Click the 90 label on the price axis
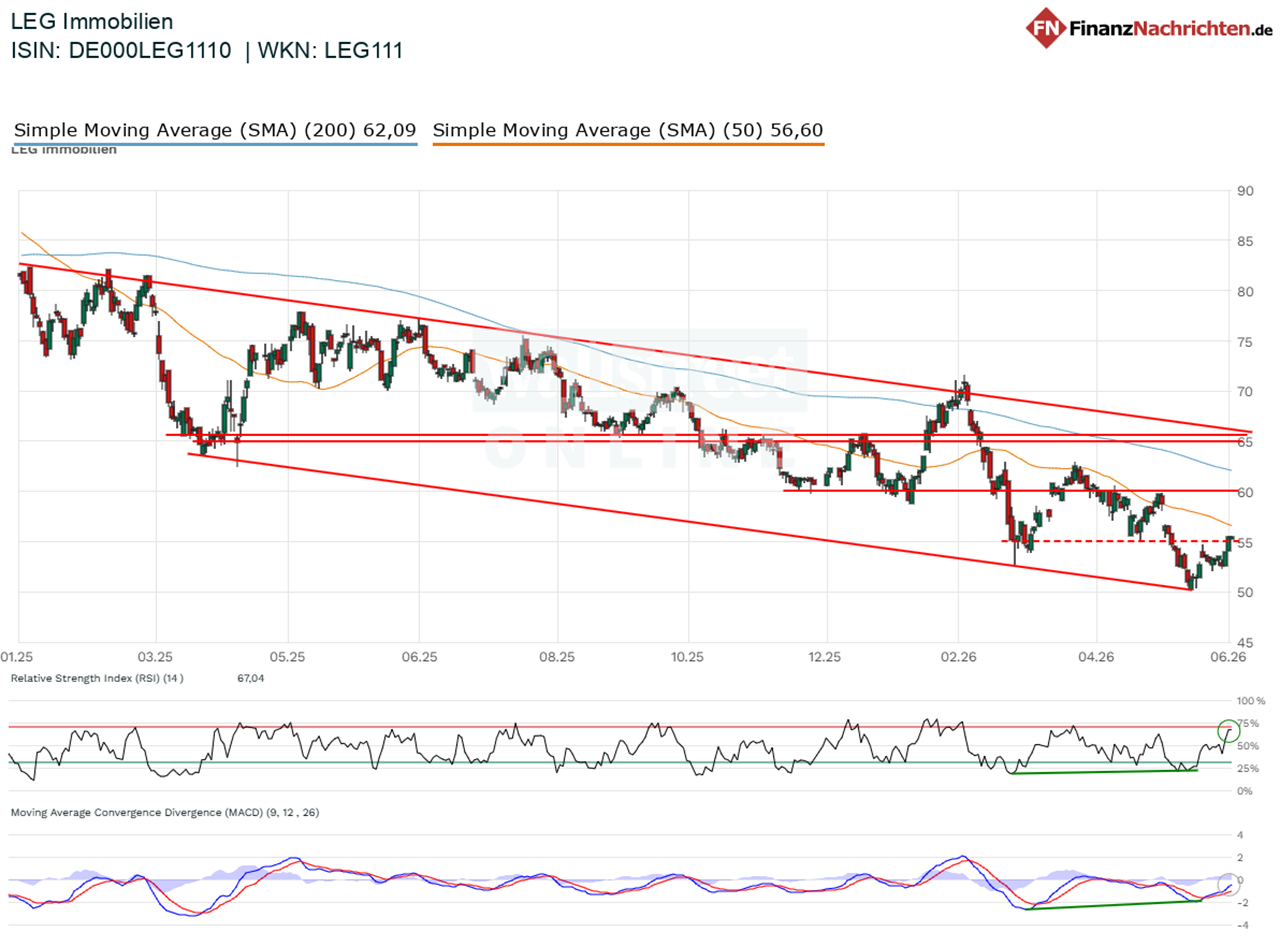This screenshot has height=940, width=1280. pos(1245,191)
